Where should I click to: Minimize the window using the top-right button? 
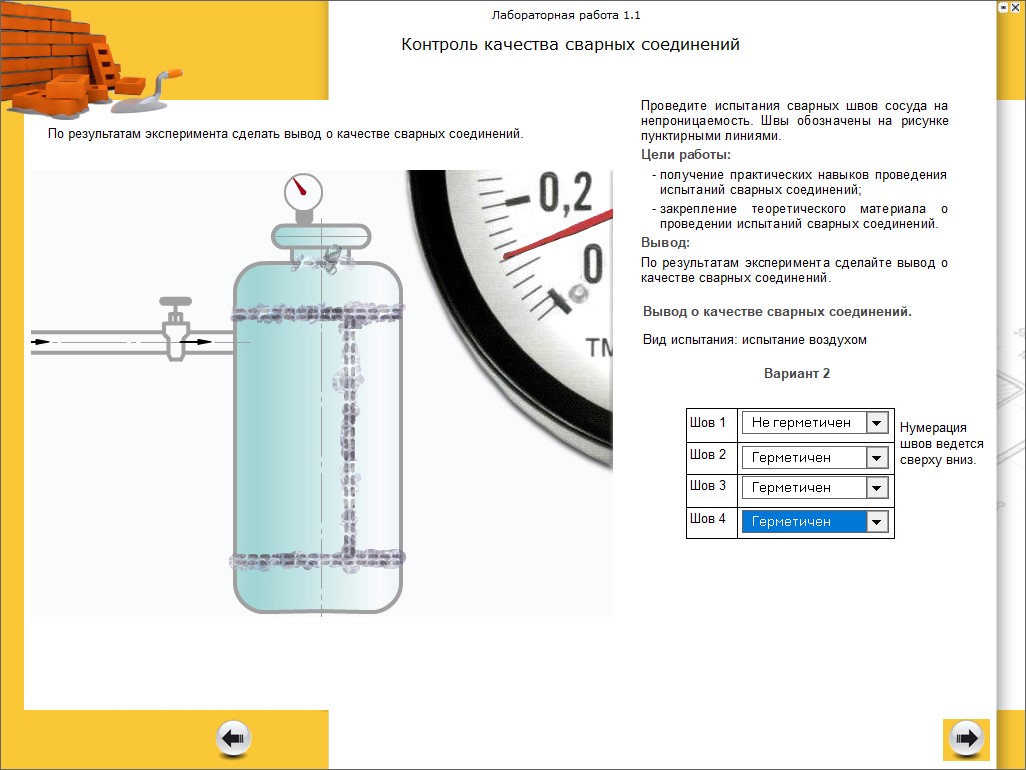[1003, 7]
